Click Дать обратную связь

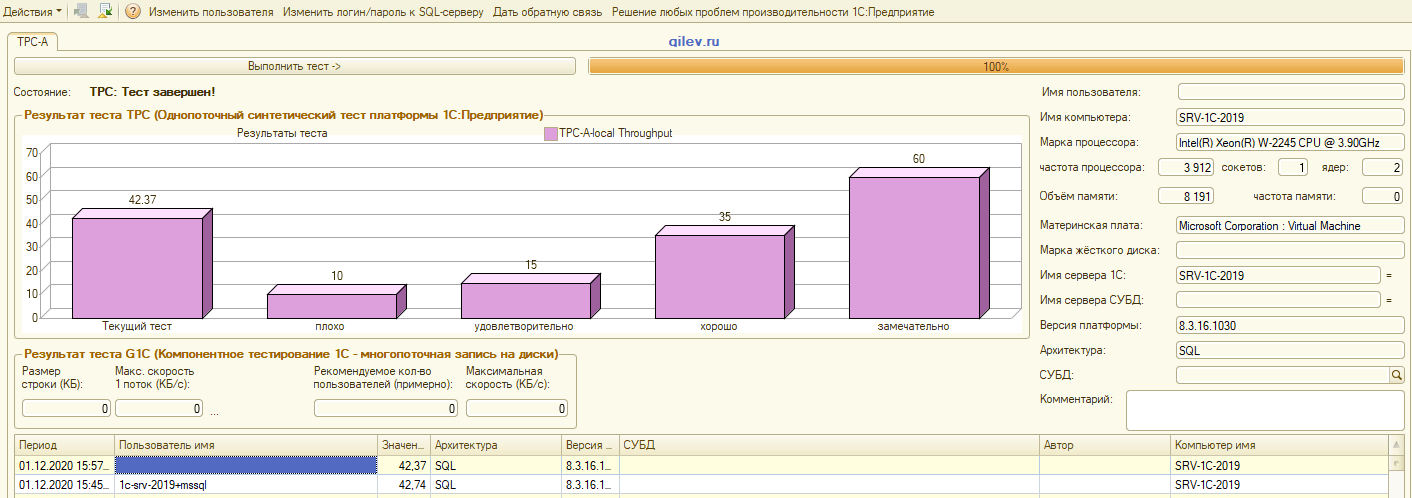pos(547,12)
